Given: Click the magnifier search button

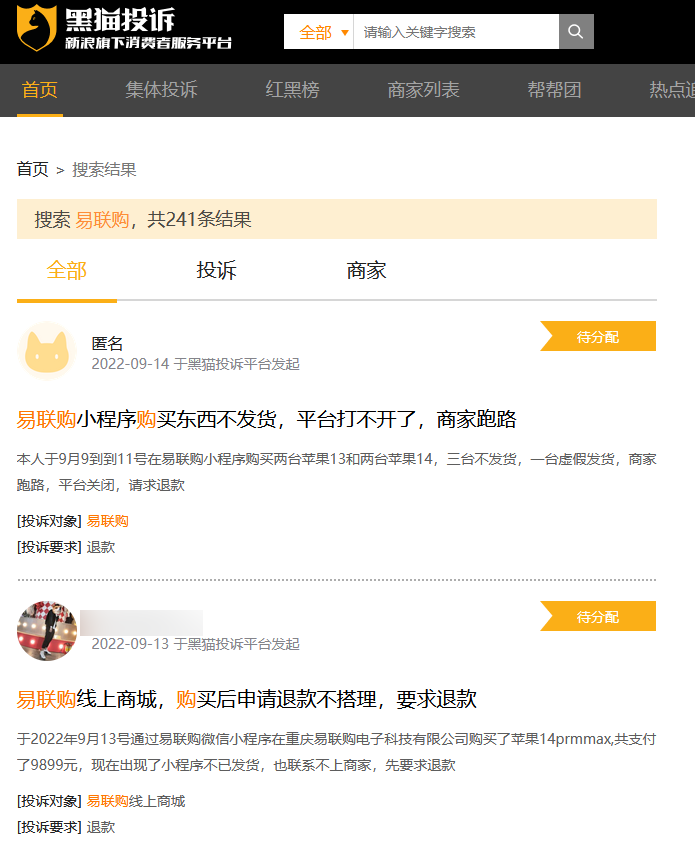Looking at the screenshot, I should pyautogui.click(x=576, y=32).
